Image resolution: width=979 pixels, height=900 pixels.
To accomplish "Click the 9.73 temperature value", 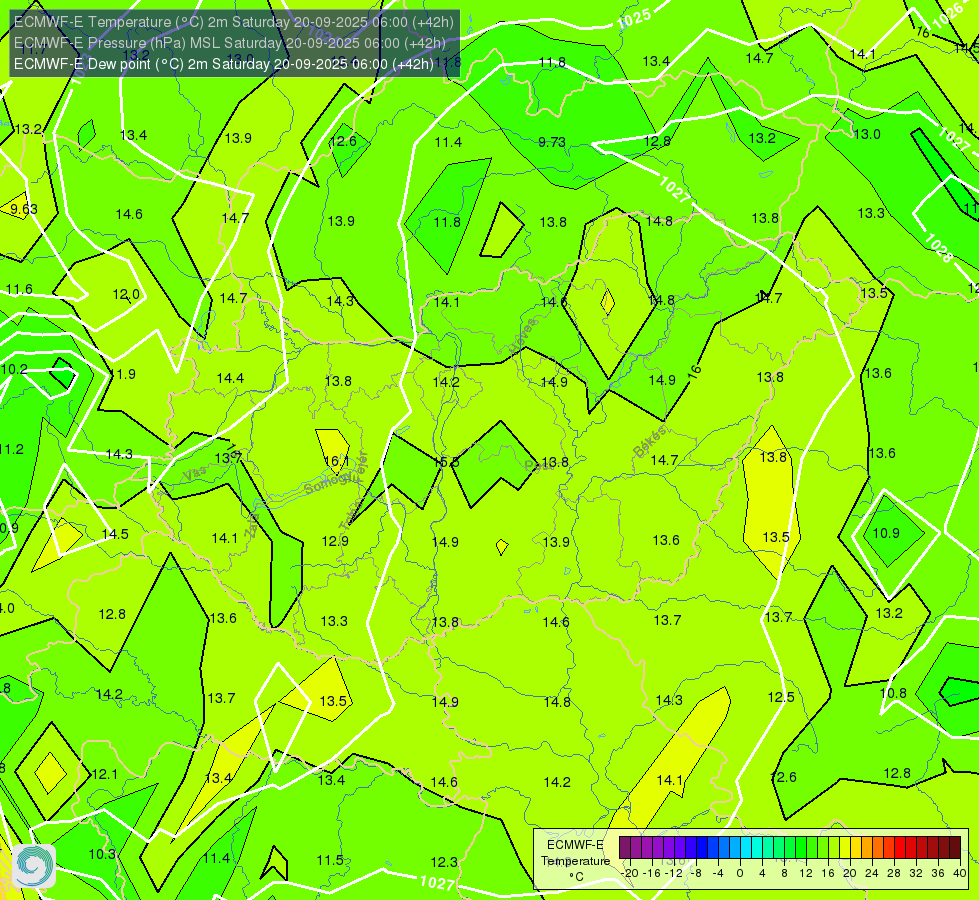I will click(552, 142).
